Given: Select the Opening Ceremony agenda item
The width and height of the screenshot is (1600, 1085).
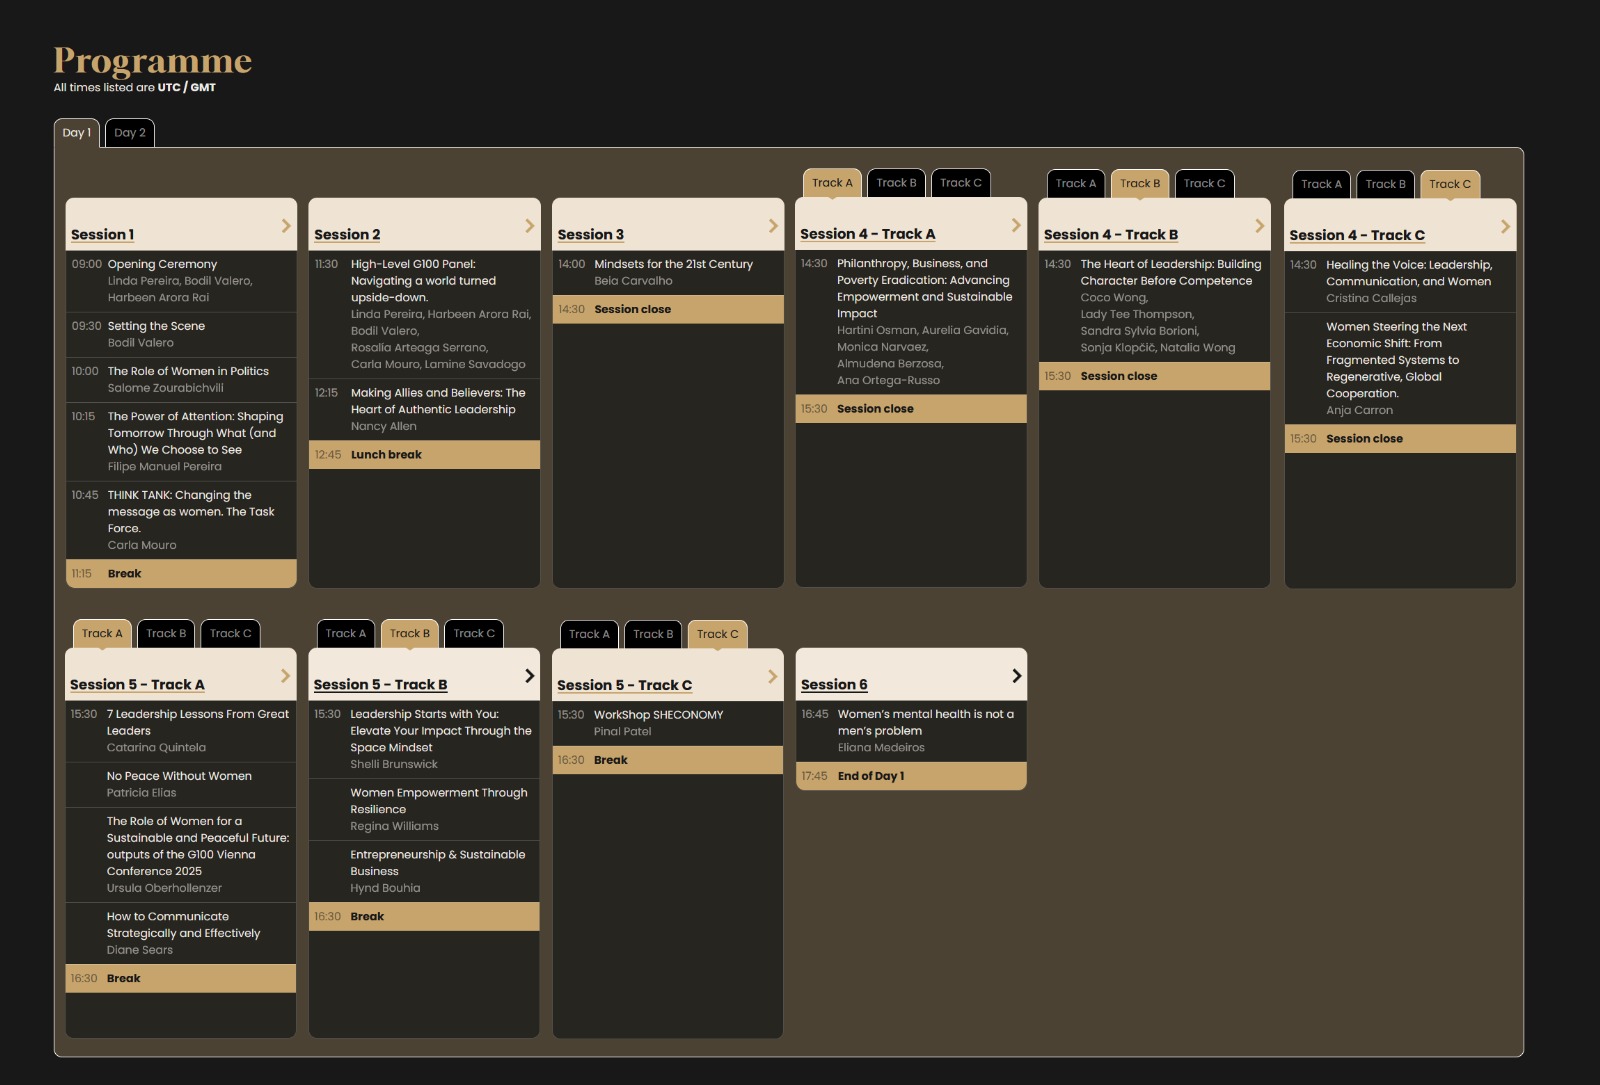Looking at the screenshot, I should point(162,265).
